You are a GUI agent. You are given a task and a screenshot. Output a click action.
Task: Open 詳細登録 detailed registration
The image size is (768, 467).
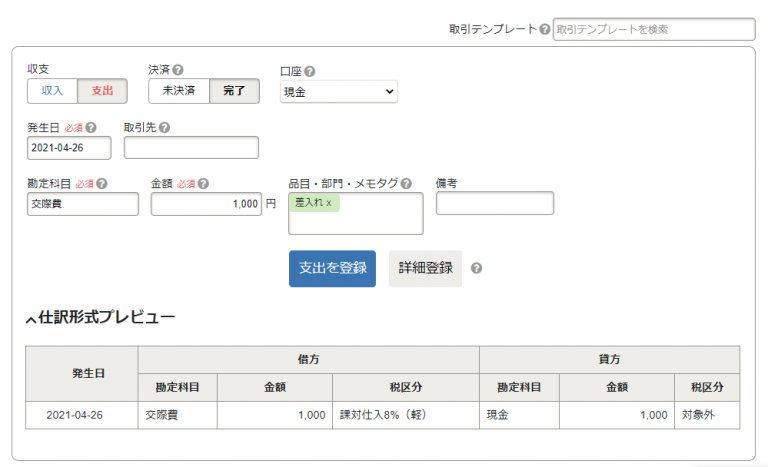coord(425,269)
